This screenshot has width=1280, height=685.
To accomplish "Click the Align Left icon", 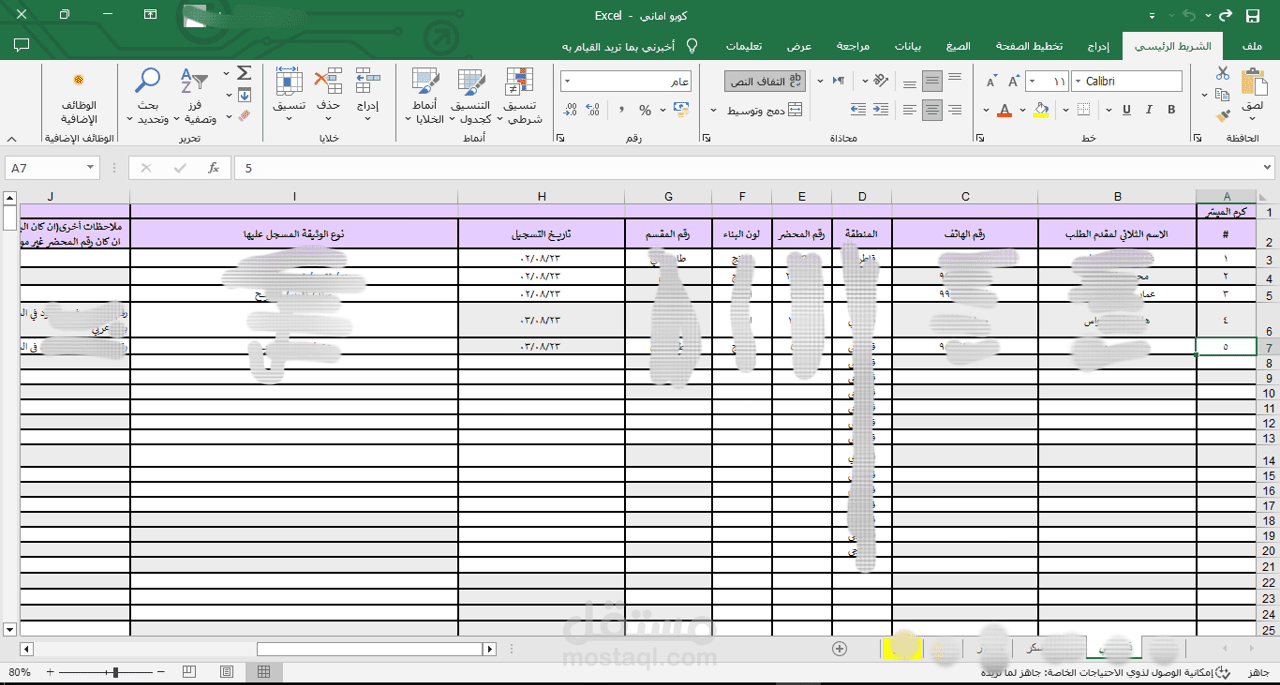I will coord(910,110).
